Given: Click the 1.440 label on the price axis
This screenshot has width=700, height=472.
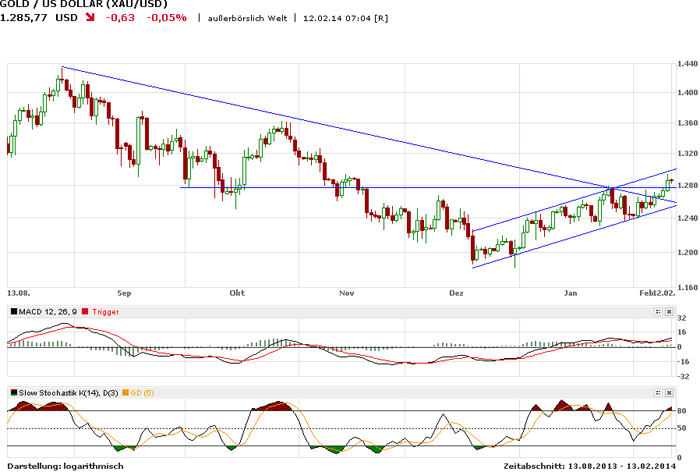Looking at the screenshot, I should (x=685, y=62).
